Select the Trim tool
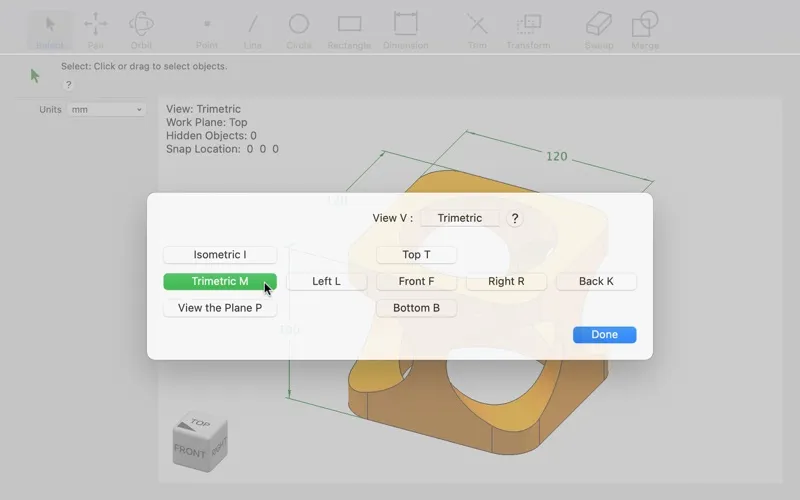800x500 pixels. tap(477, 32)
